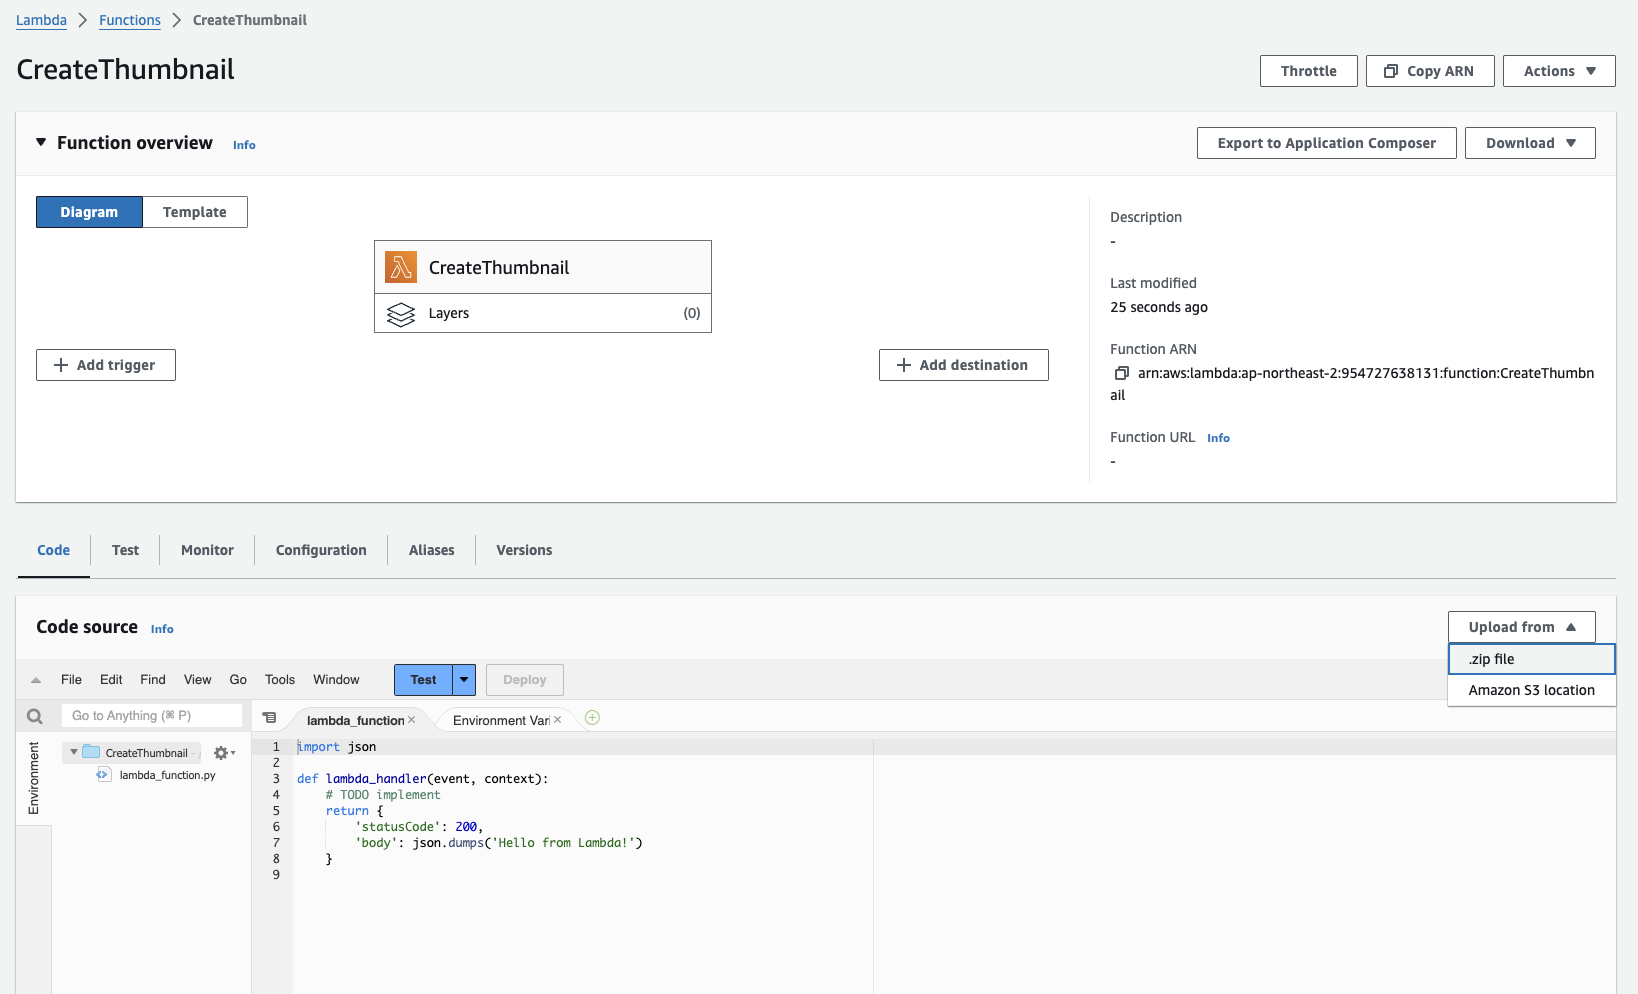Click the Add destination button
1638x994 pixels.
point(963,365)
